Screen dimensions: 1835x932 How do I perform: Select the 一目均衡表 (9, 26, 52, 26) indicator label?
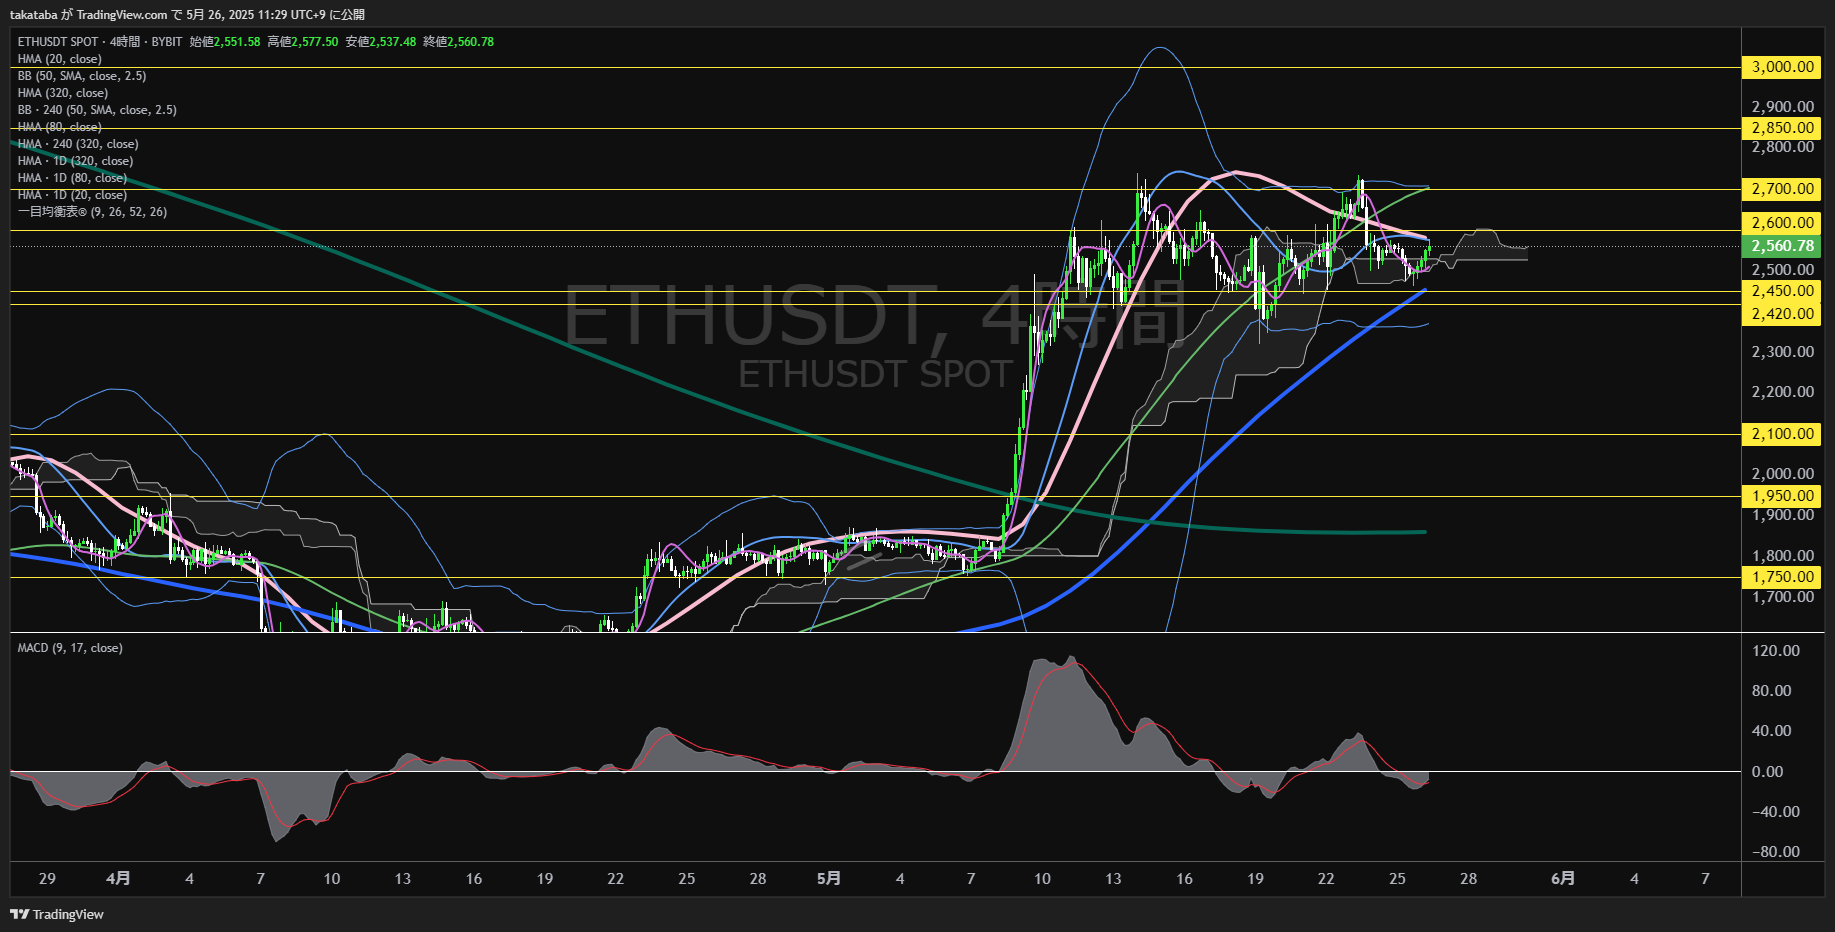click(x=92, y=212)
